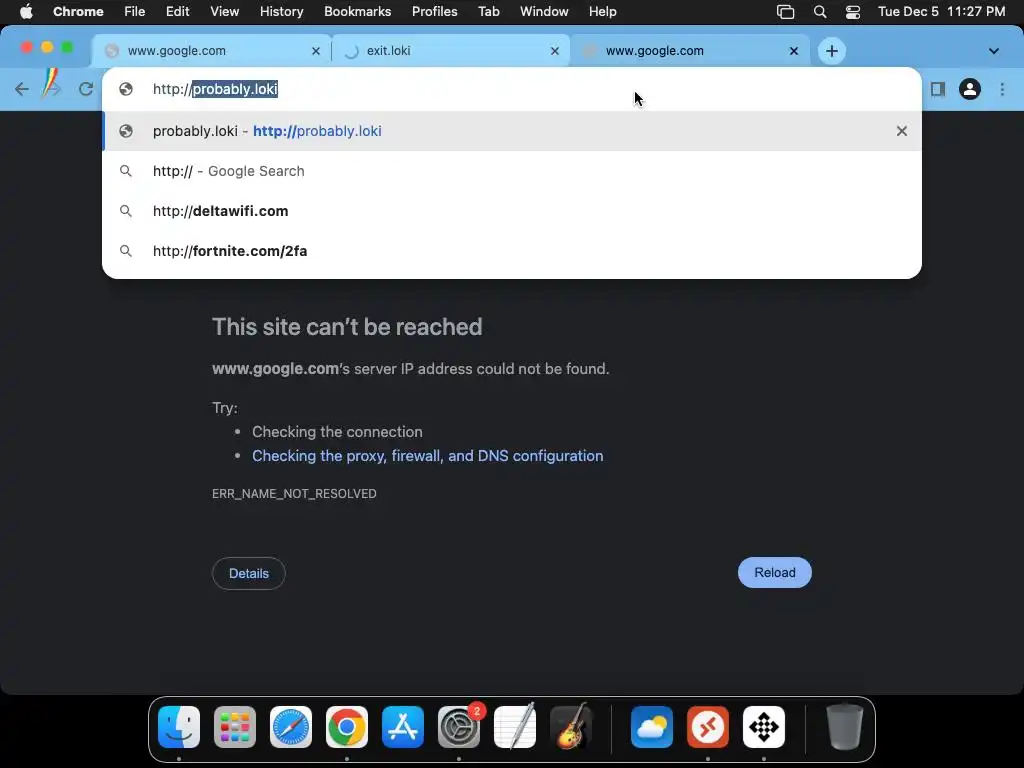Open the Tab menu
Image resolution: width=1024 pixels, height=768 pixels.
[488, 12]
